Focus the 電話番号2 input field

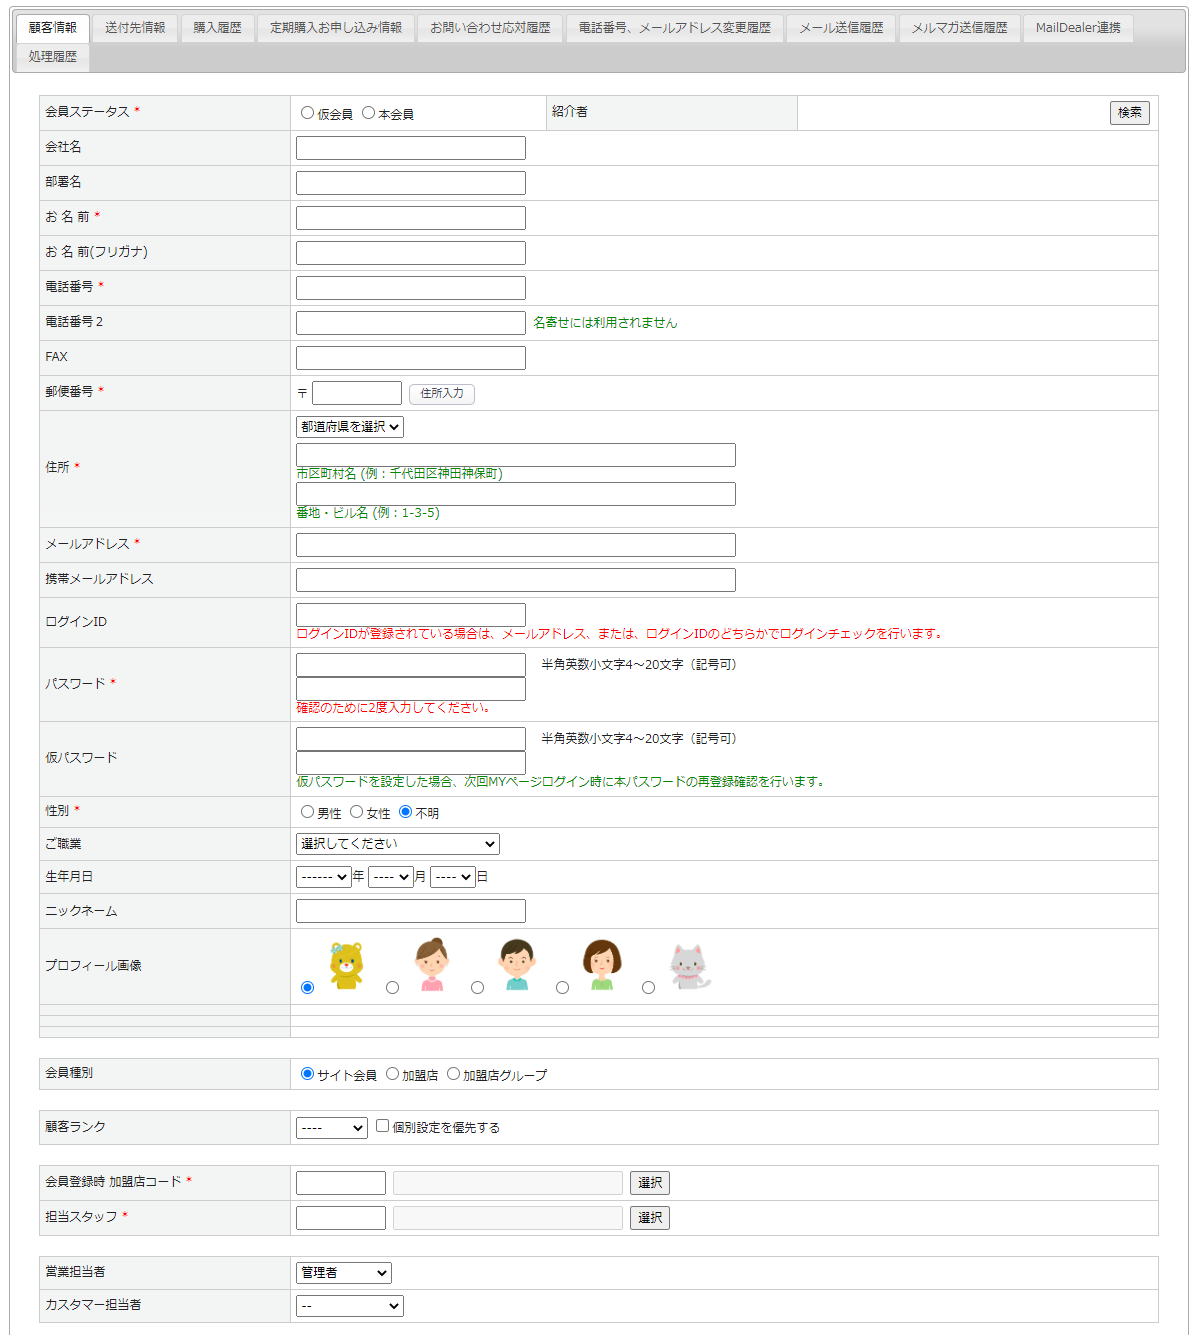(x=411, y=323)
